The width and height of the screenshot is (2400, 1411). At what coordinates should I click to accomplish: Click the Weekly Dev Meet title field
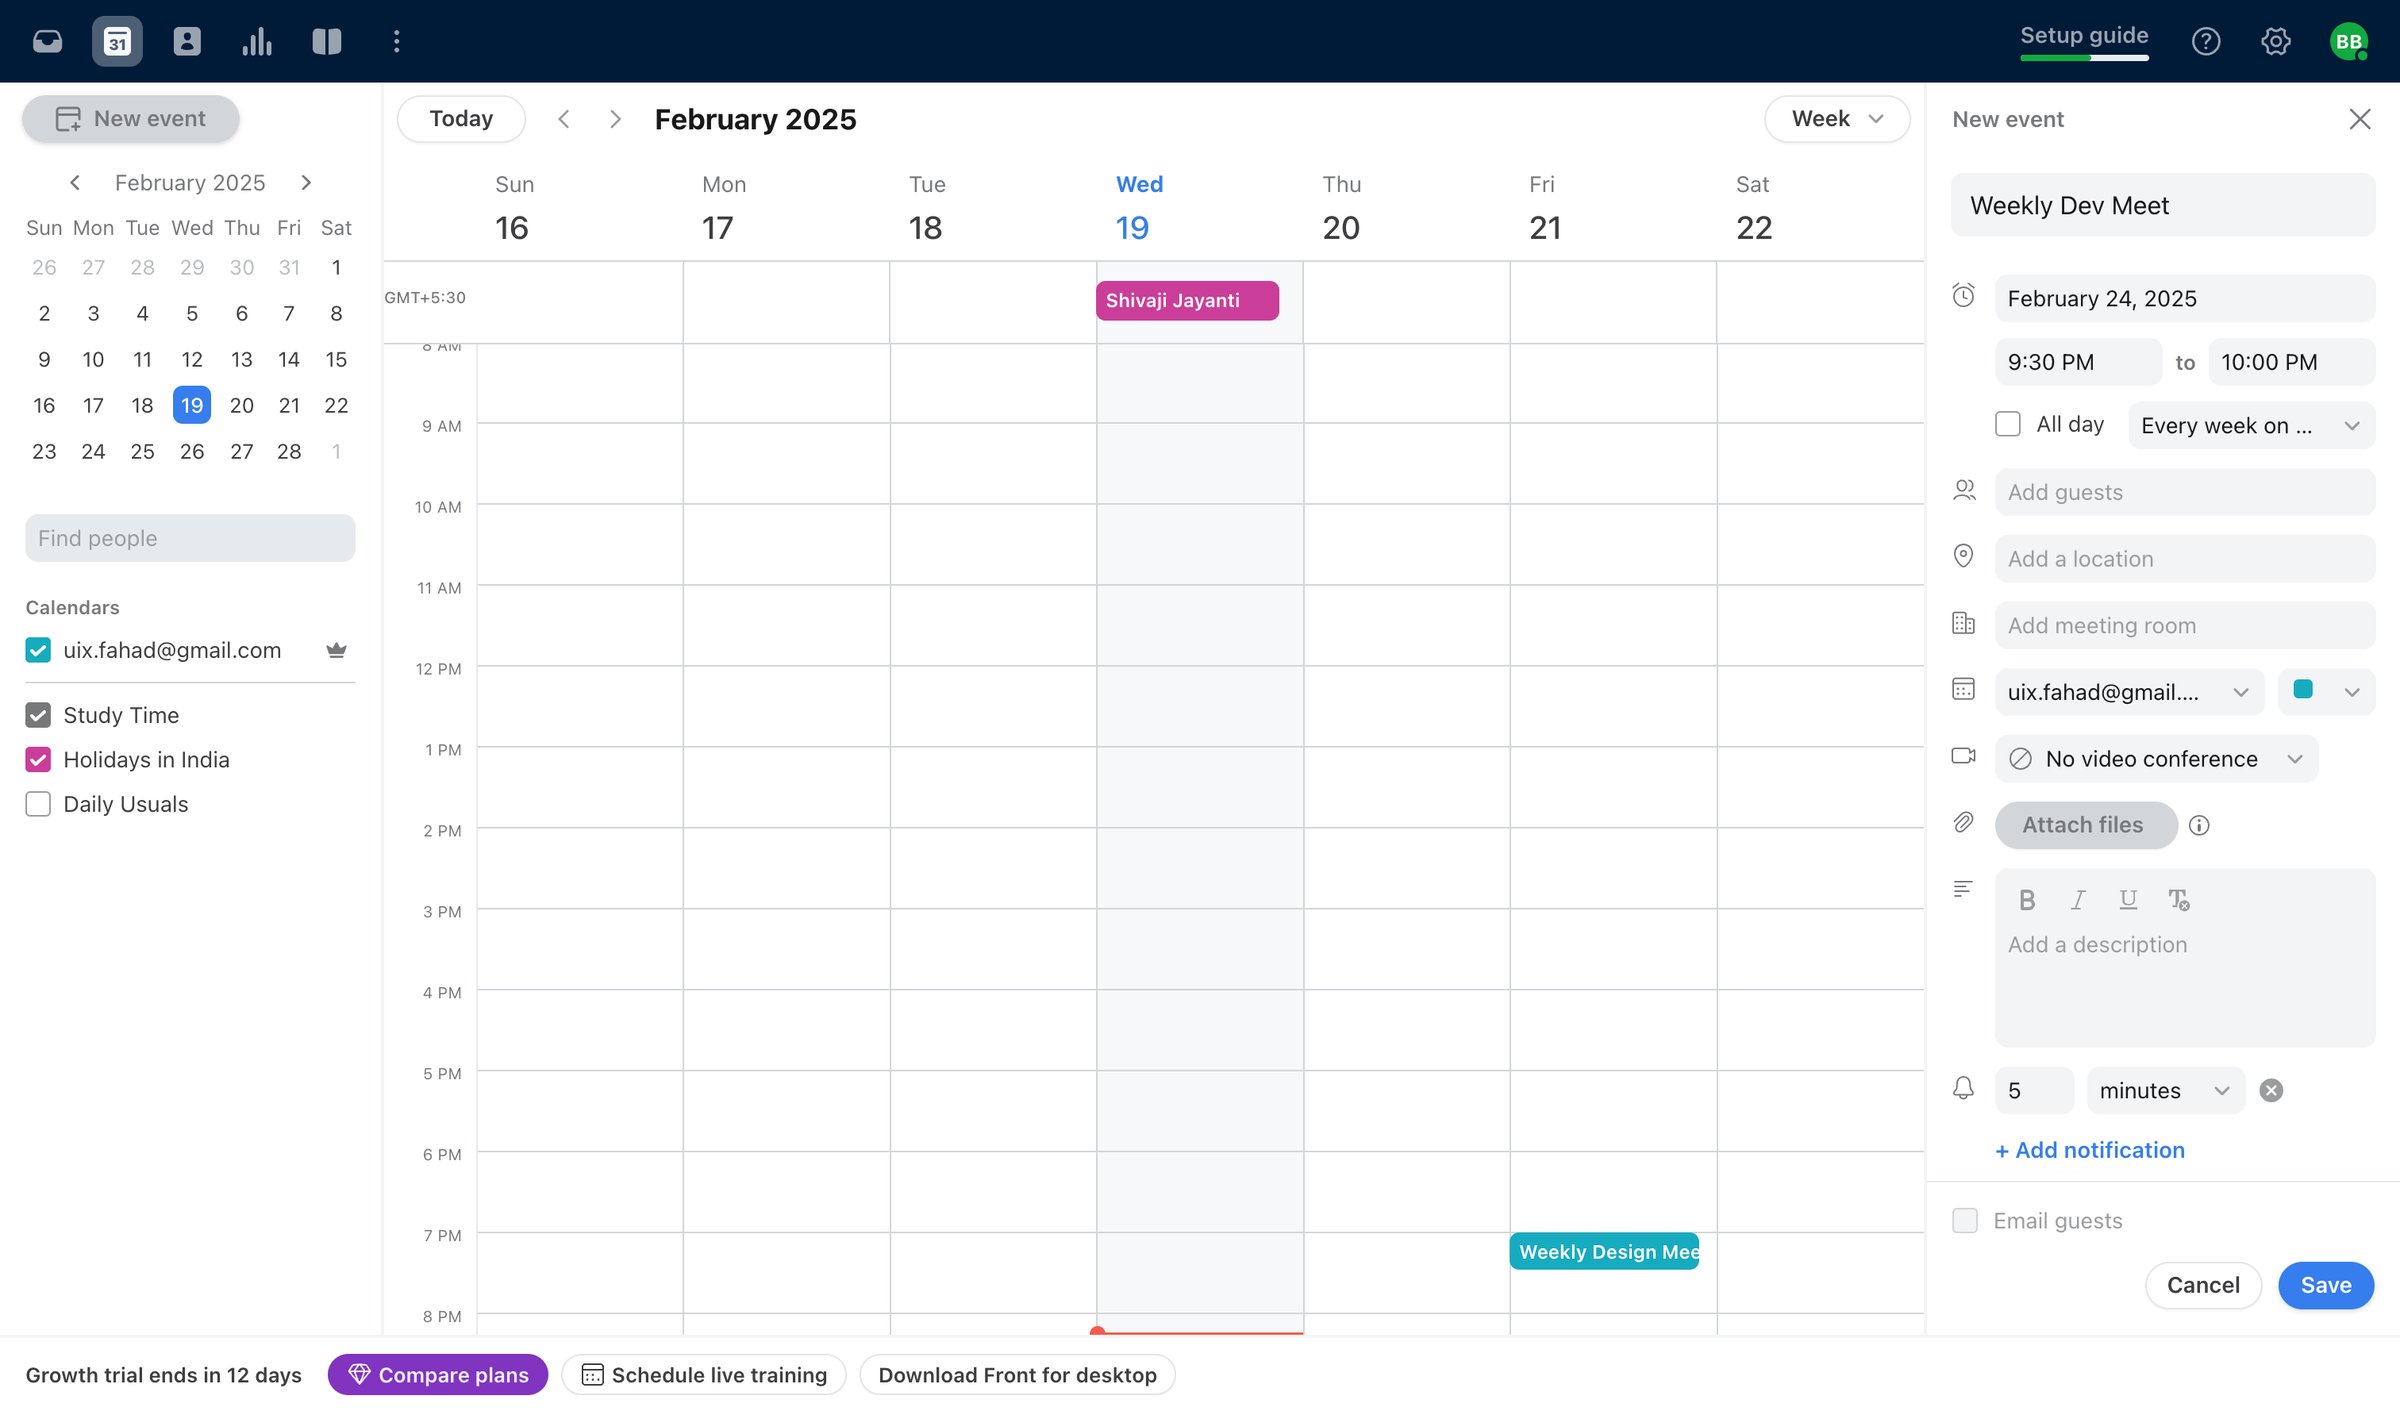point(2163,205)
